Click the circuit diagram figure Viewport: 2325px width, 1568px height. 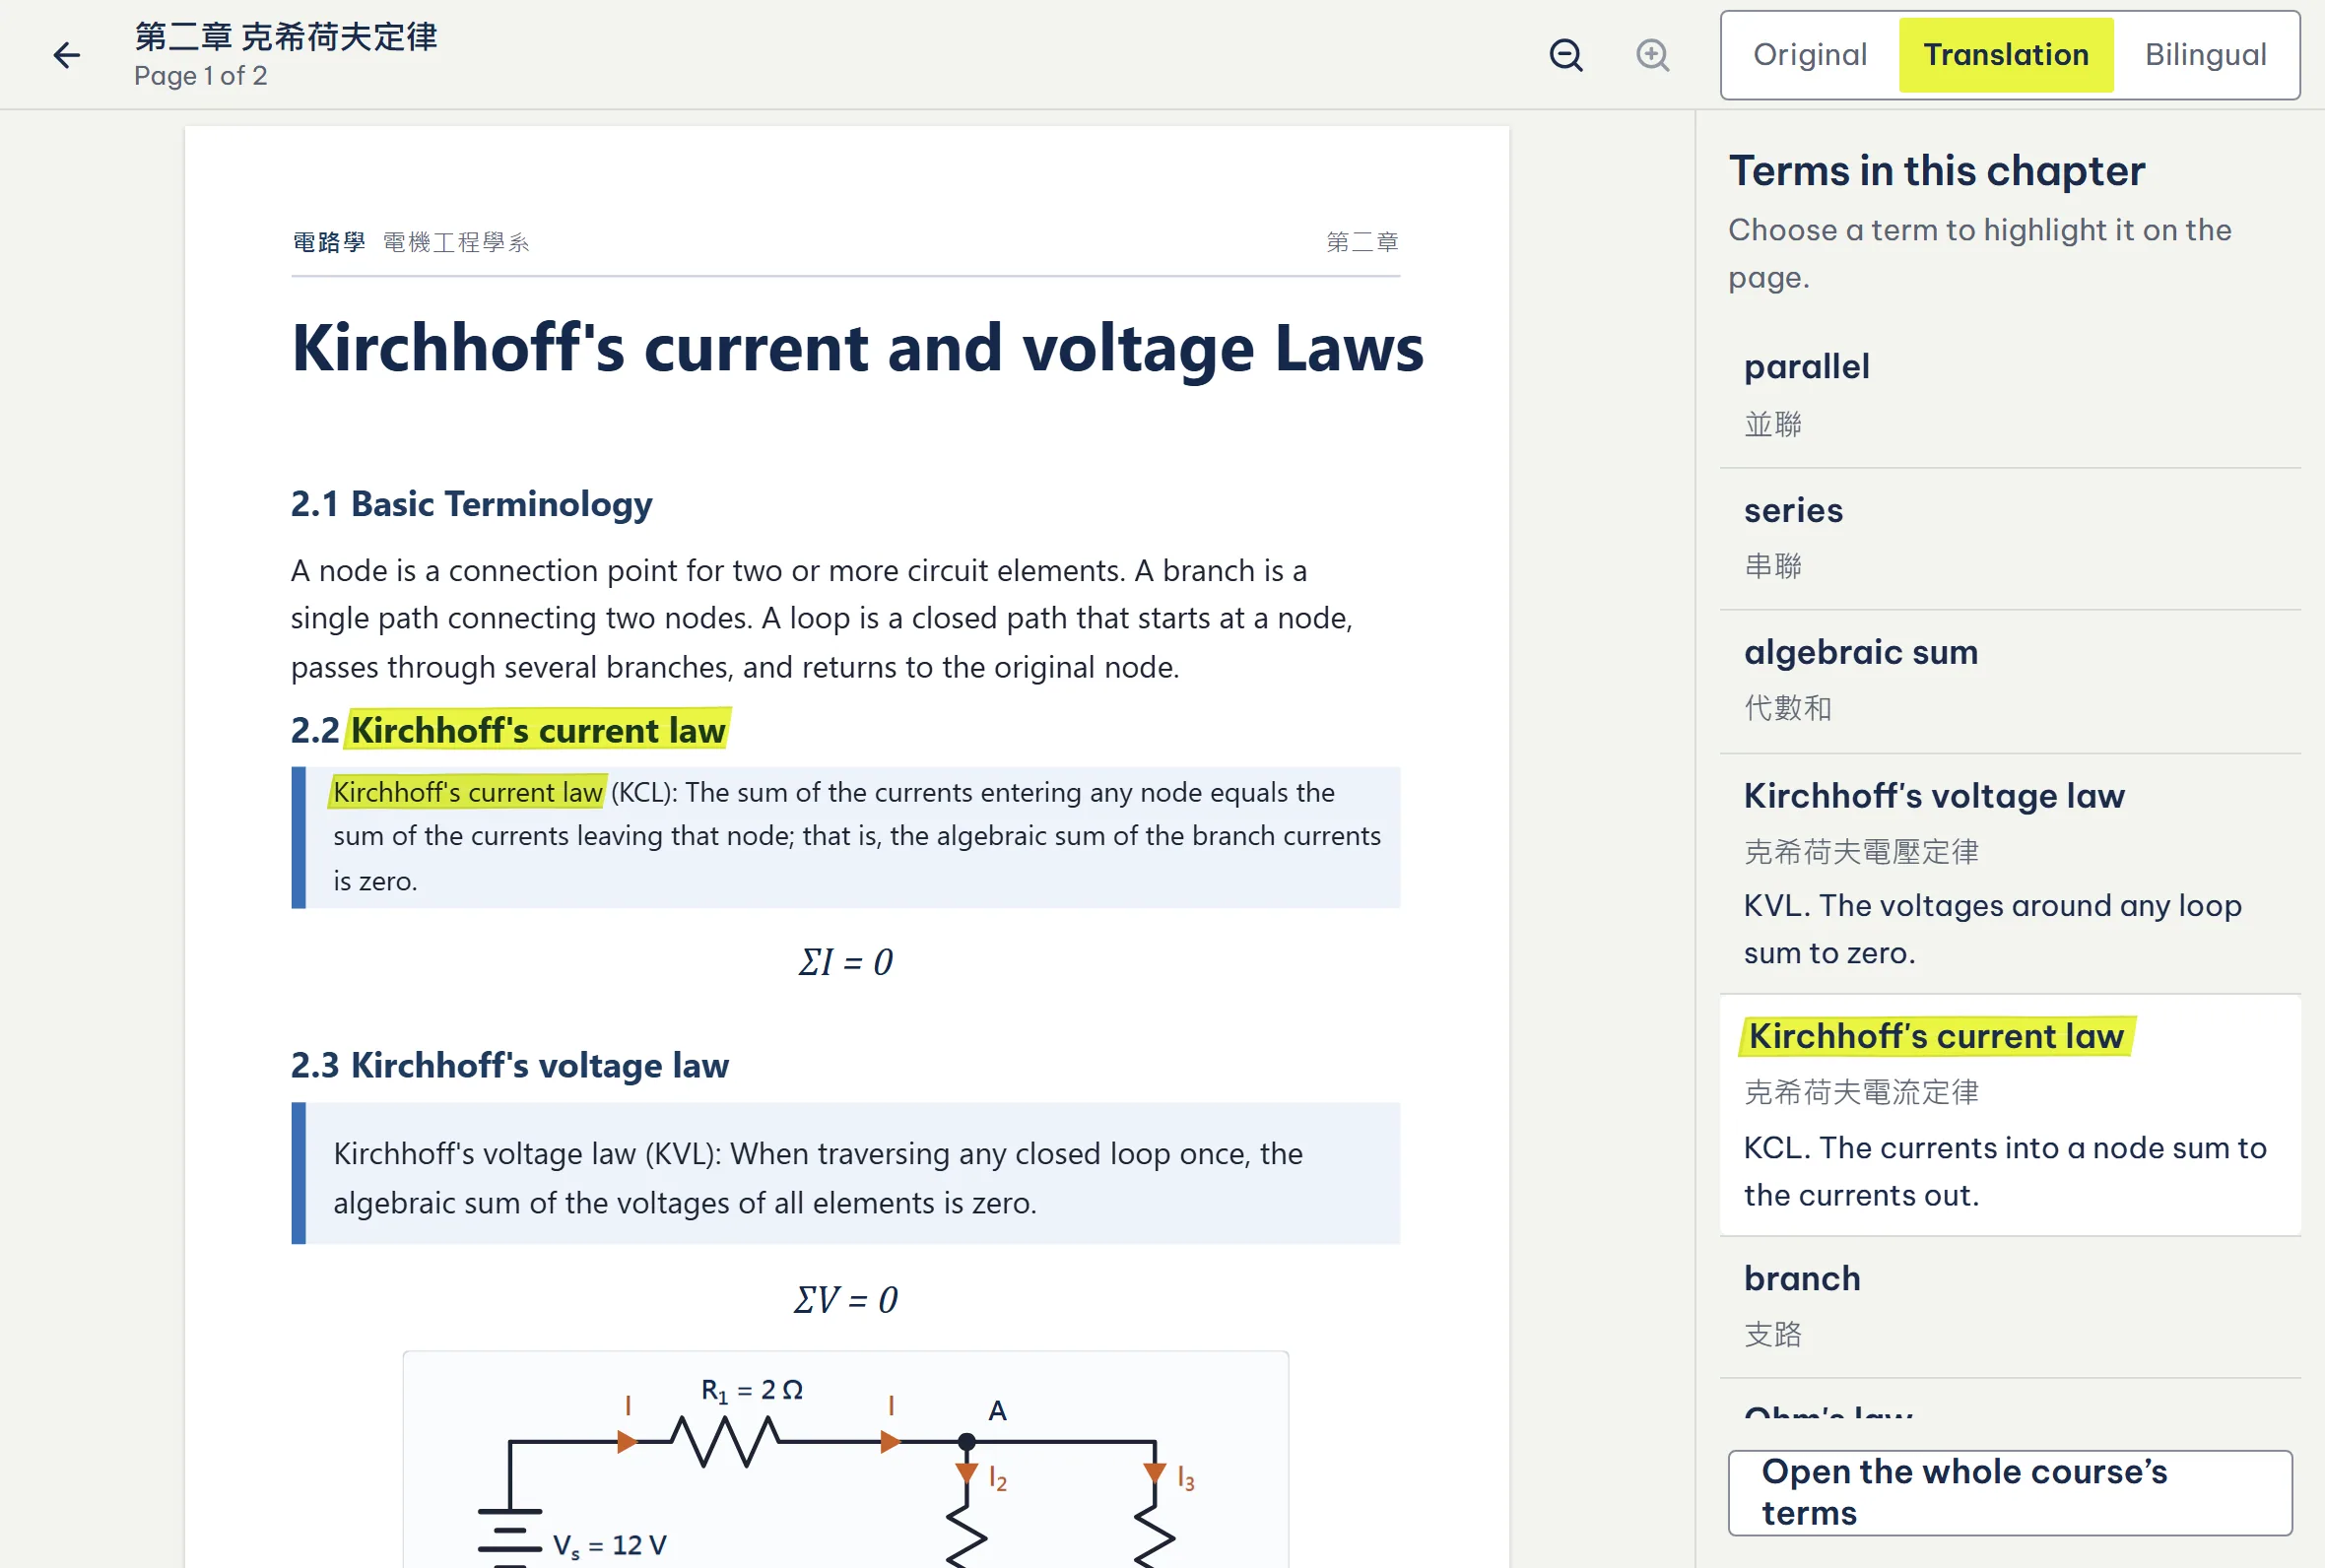[x=845, y=1460]
